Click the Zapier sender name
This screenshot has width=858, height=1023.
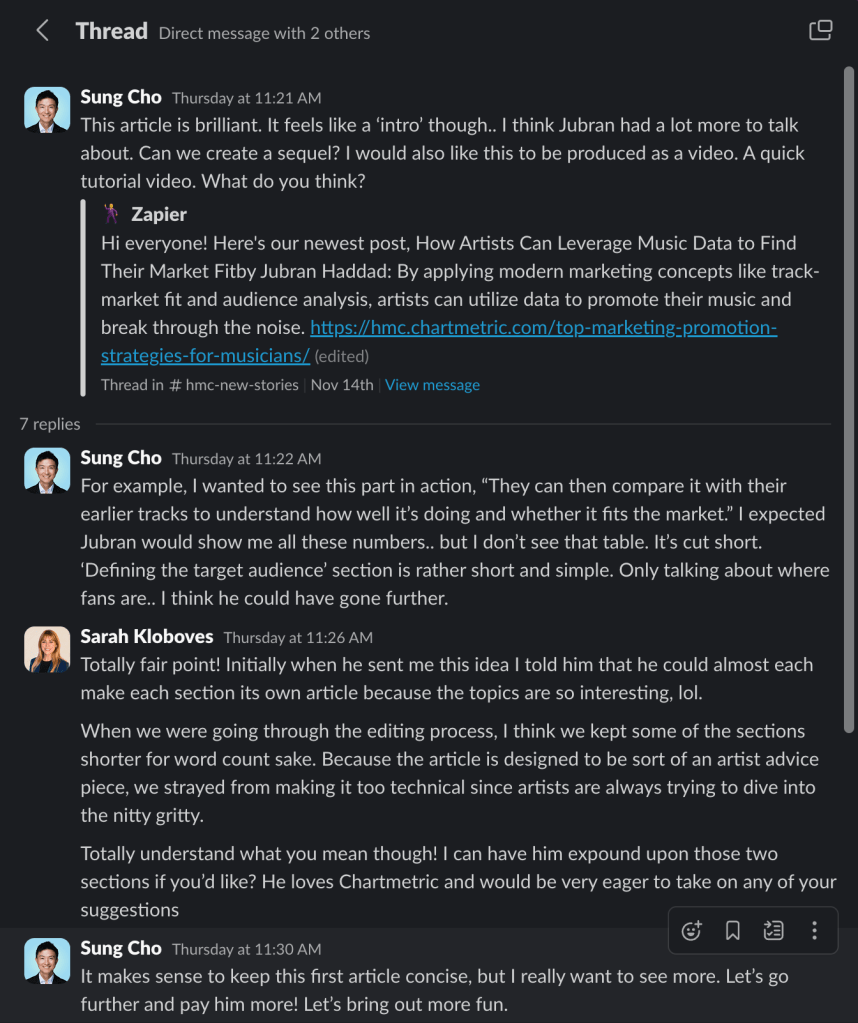point(159,214)
